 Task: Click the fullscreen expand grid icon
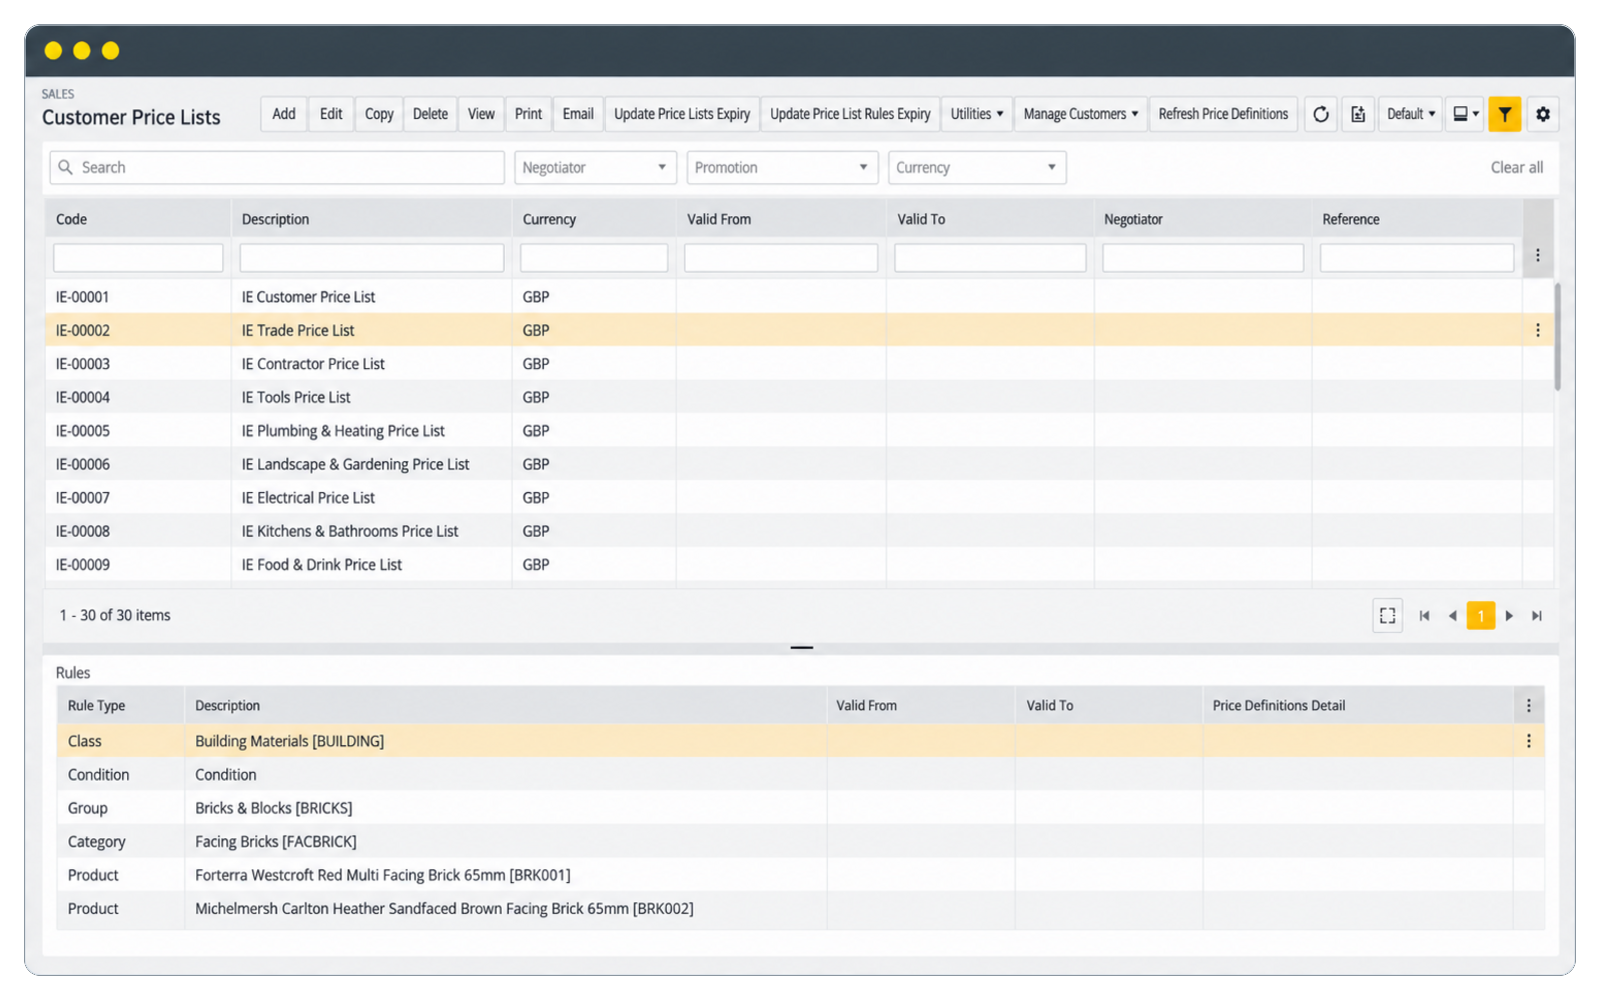click(1388, 616)
